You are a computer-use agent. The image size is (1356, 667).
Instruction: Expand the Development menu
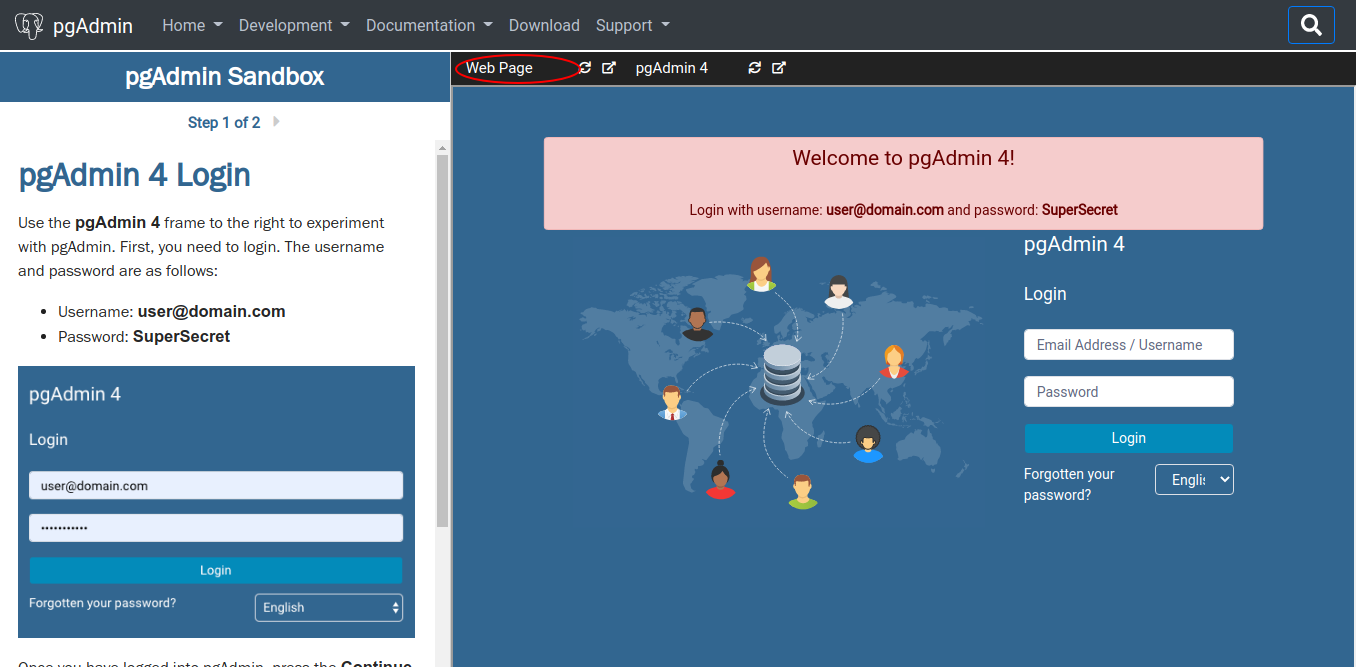[294, 25]
